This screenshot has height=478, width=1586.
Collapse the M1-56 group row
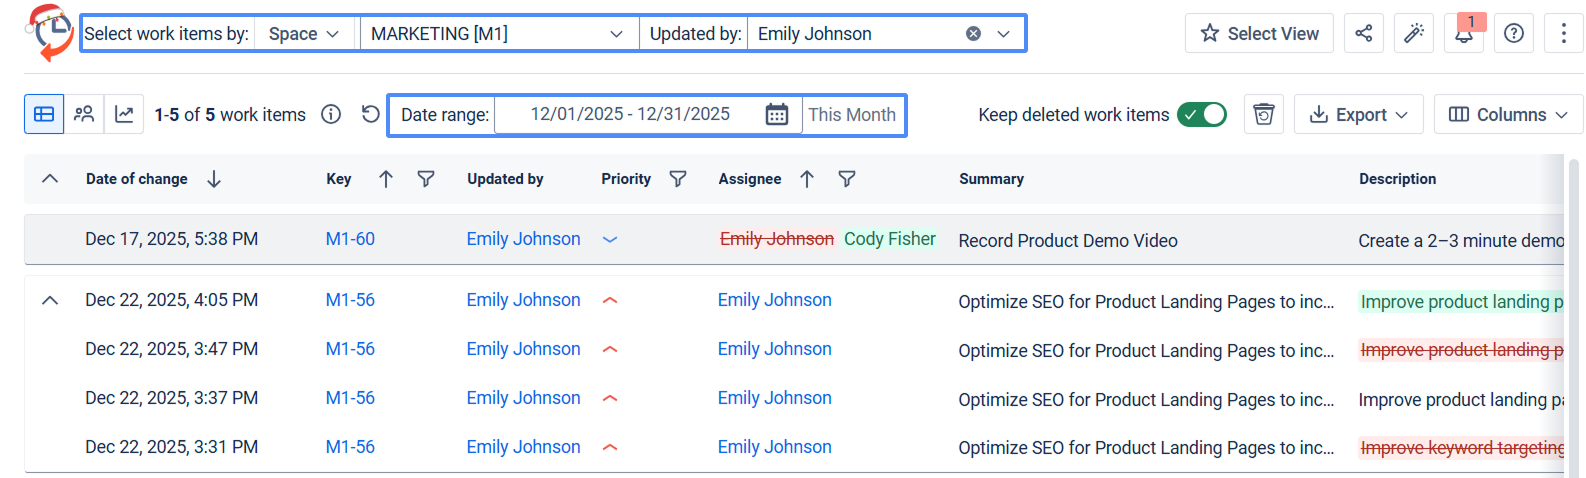pyautogui.click(x=50, y=300)
